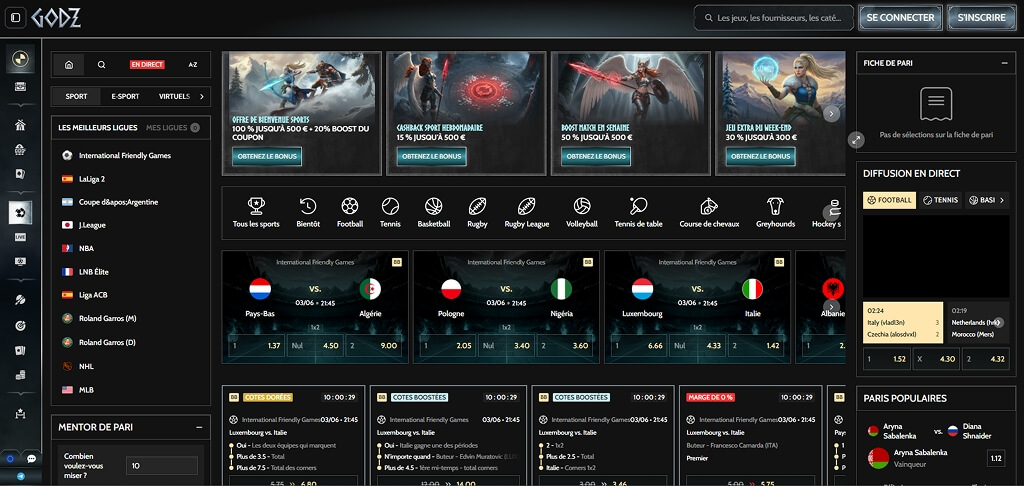Open the home icon in betting navigation

(x=69, y=65)
